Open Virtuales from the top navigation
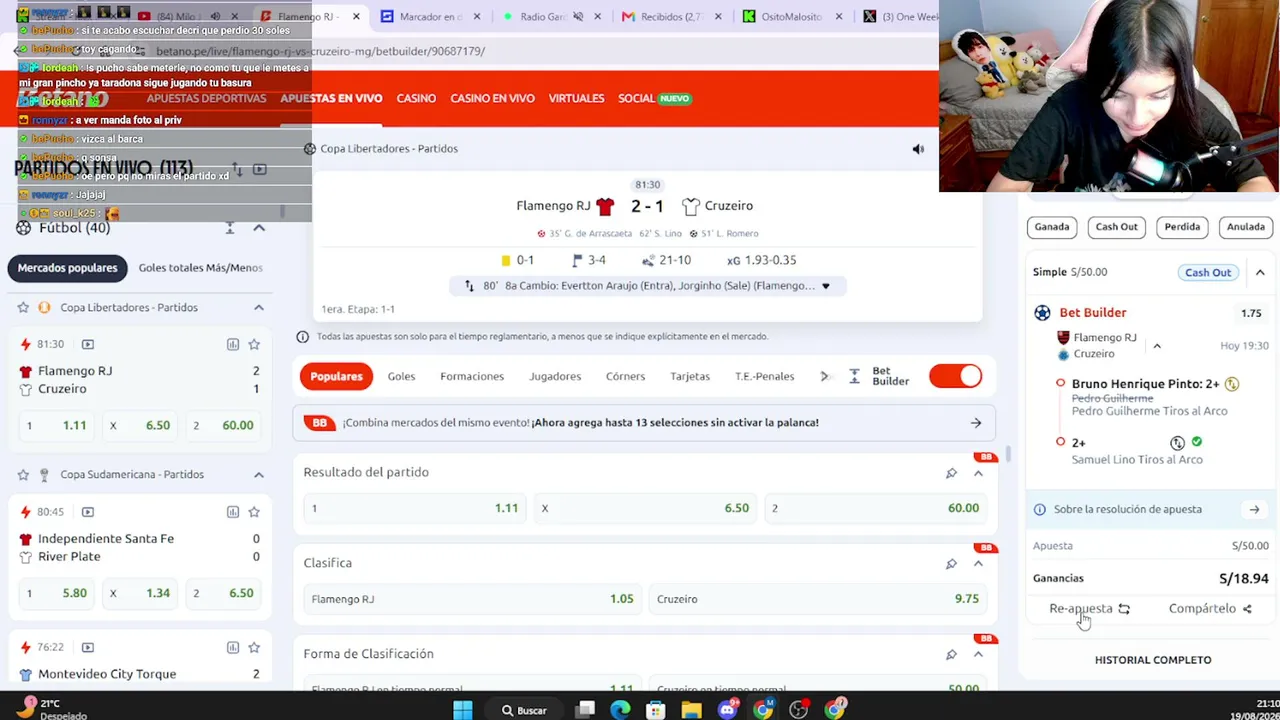 (576, 98)
